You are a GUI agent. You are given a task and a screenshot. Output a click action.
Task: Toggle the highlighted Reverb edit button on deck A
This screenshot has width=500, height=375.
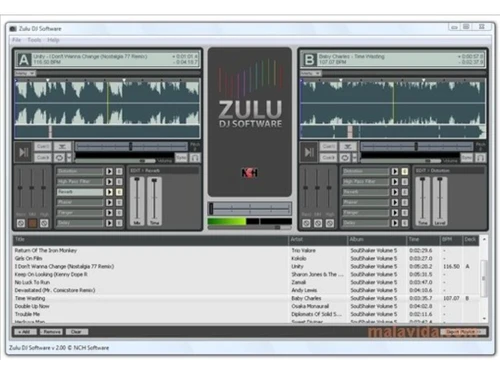click(119, 192)
